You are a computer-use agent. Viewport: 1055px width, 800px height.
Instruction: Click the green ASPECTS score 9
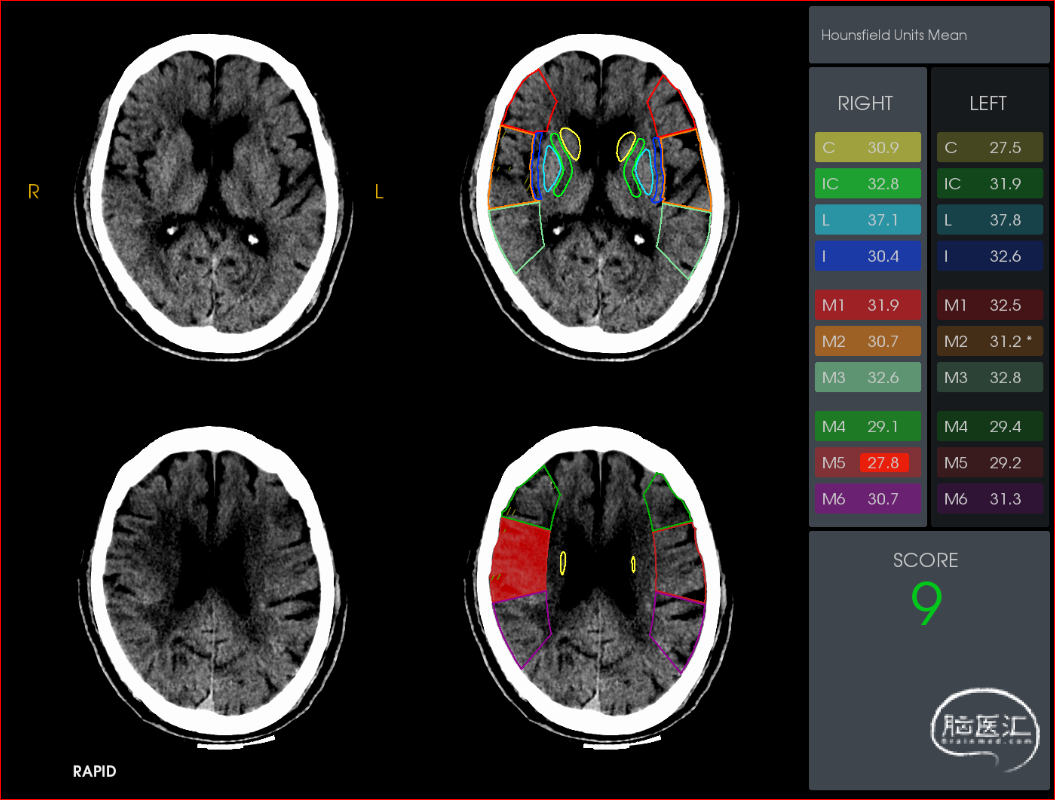click(926, 604)
